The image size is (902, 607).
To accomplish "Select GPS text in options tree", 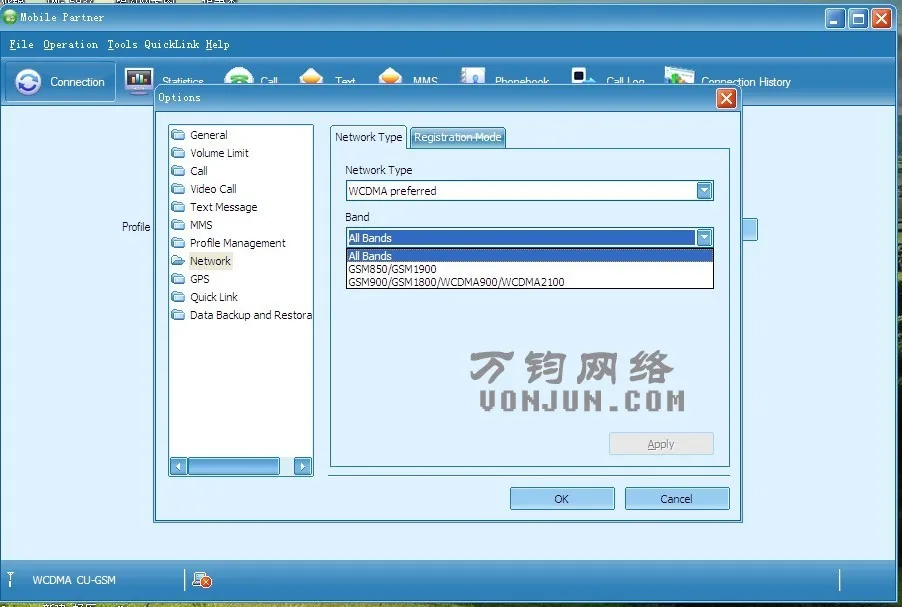I will [200, 278].
